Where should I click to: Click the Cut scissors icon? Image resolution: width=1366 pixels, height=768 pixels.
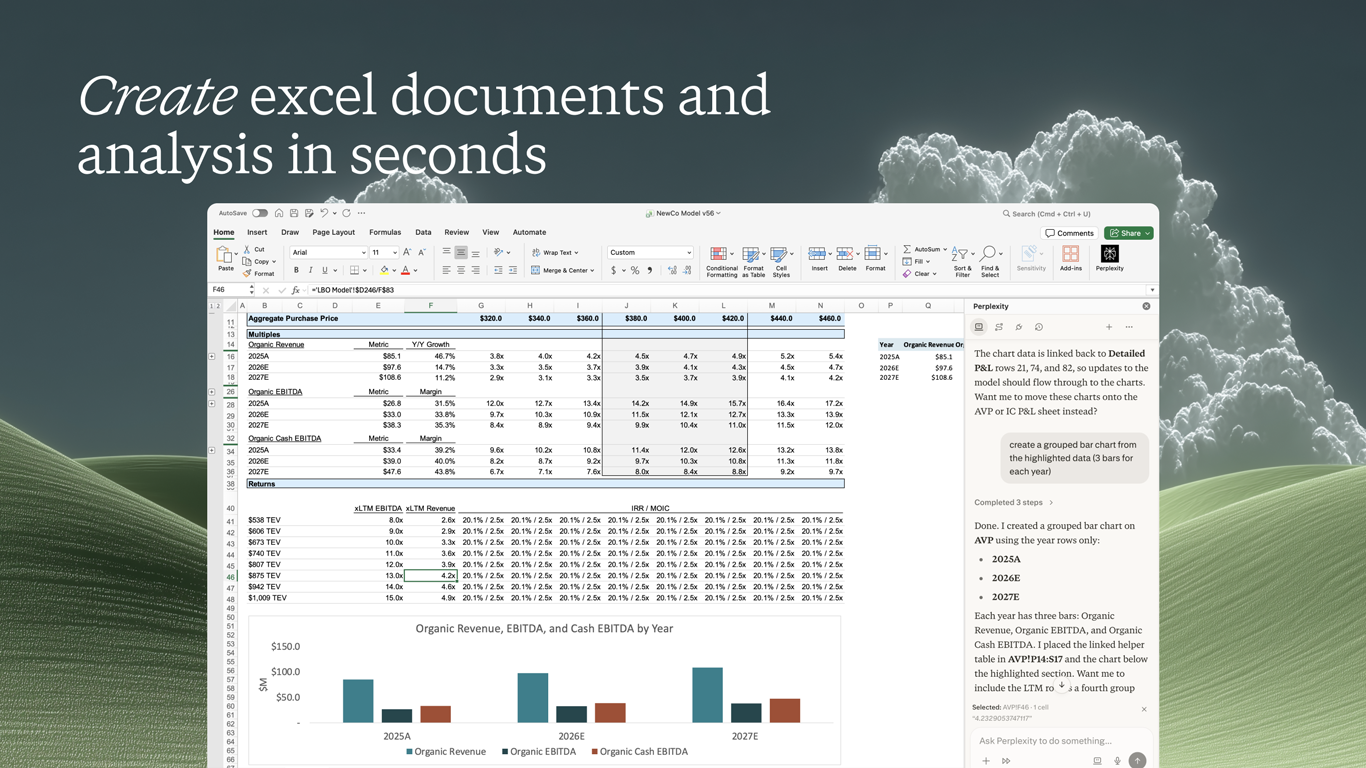click(x=247, y=249)
